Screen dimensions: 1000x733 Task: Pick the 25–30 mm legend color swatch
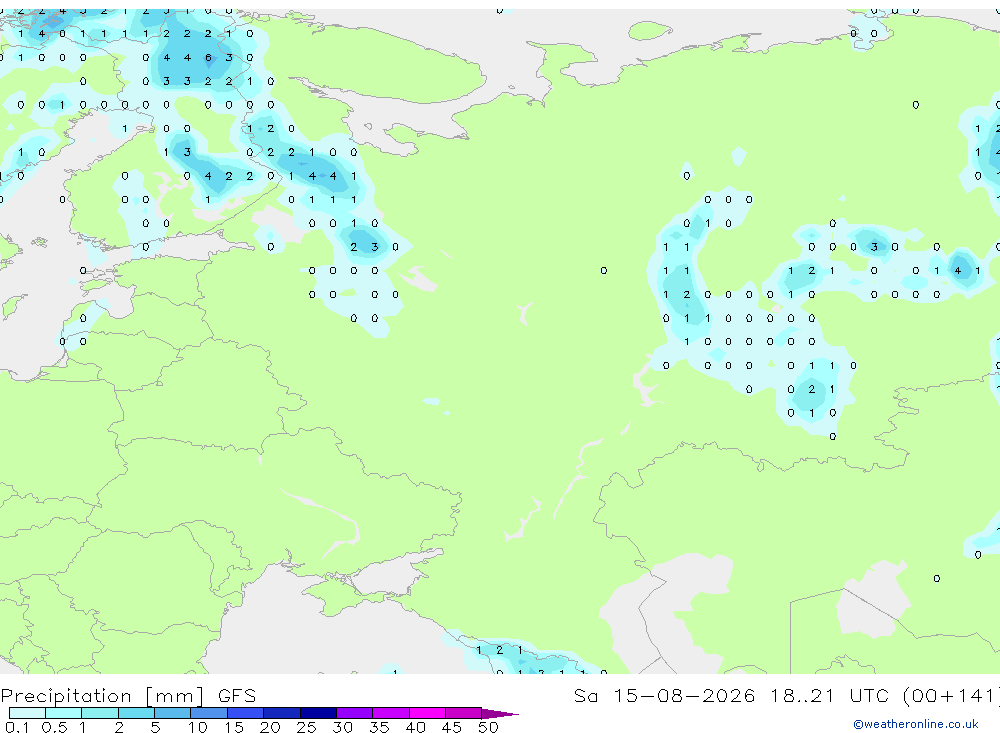pos(318,713)
